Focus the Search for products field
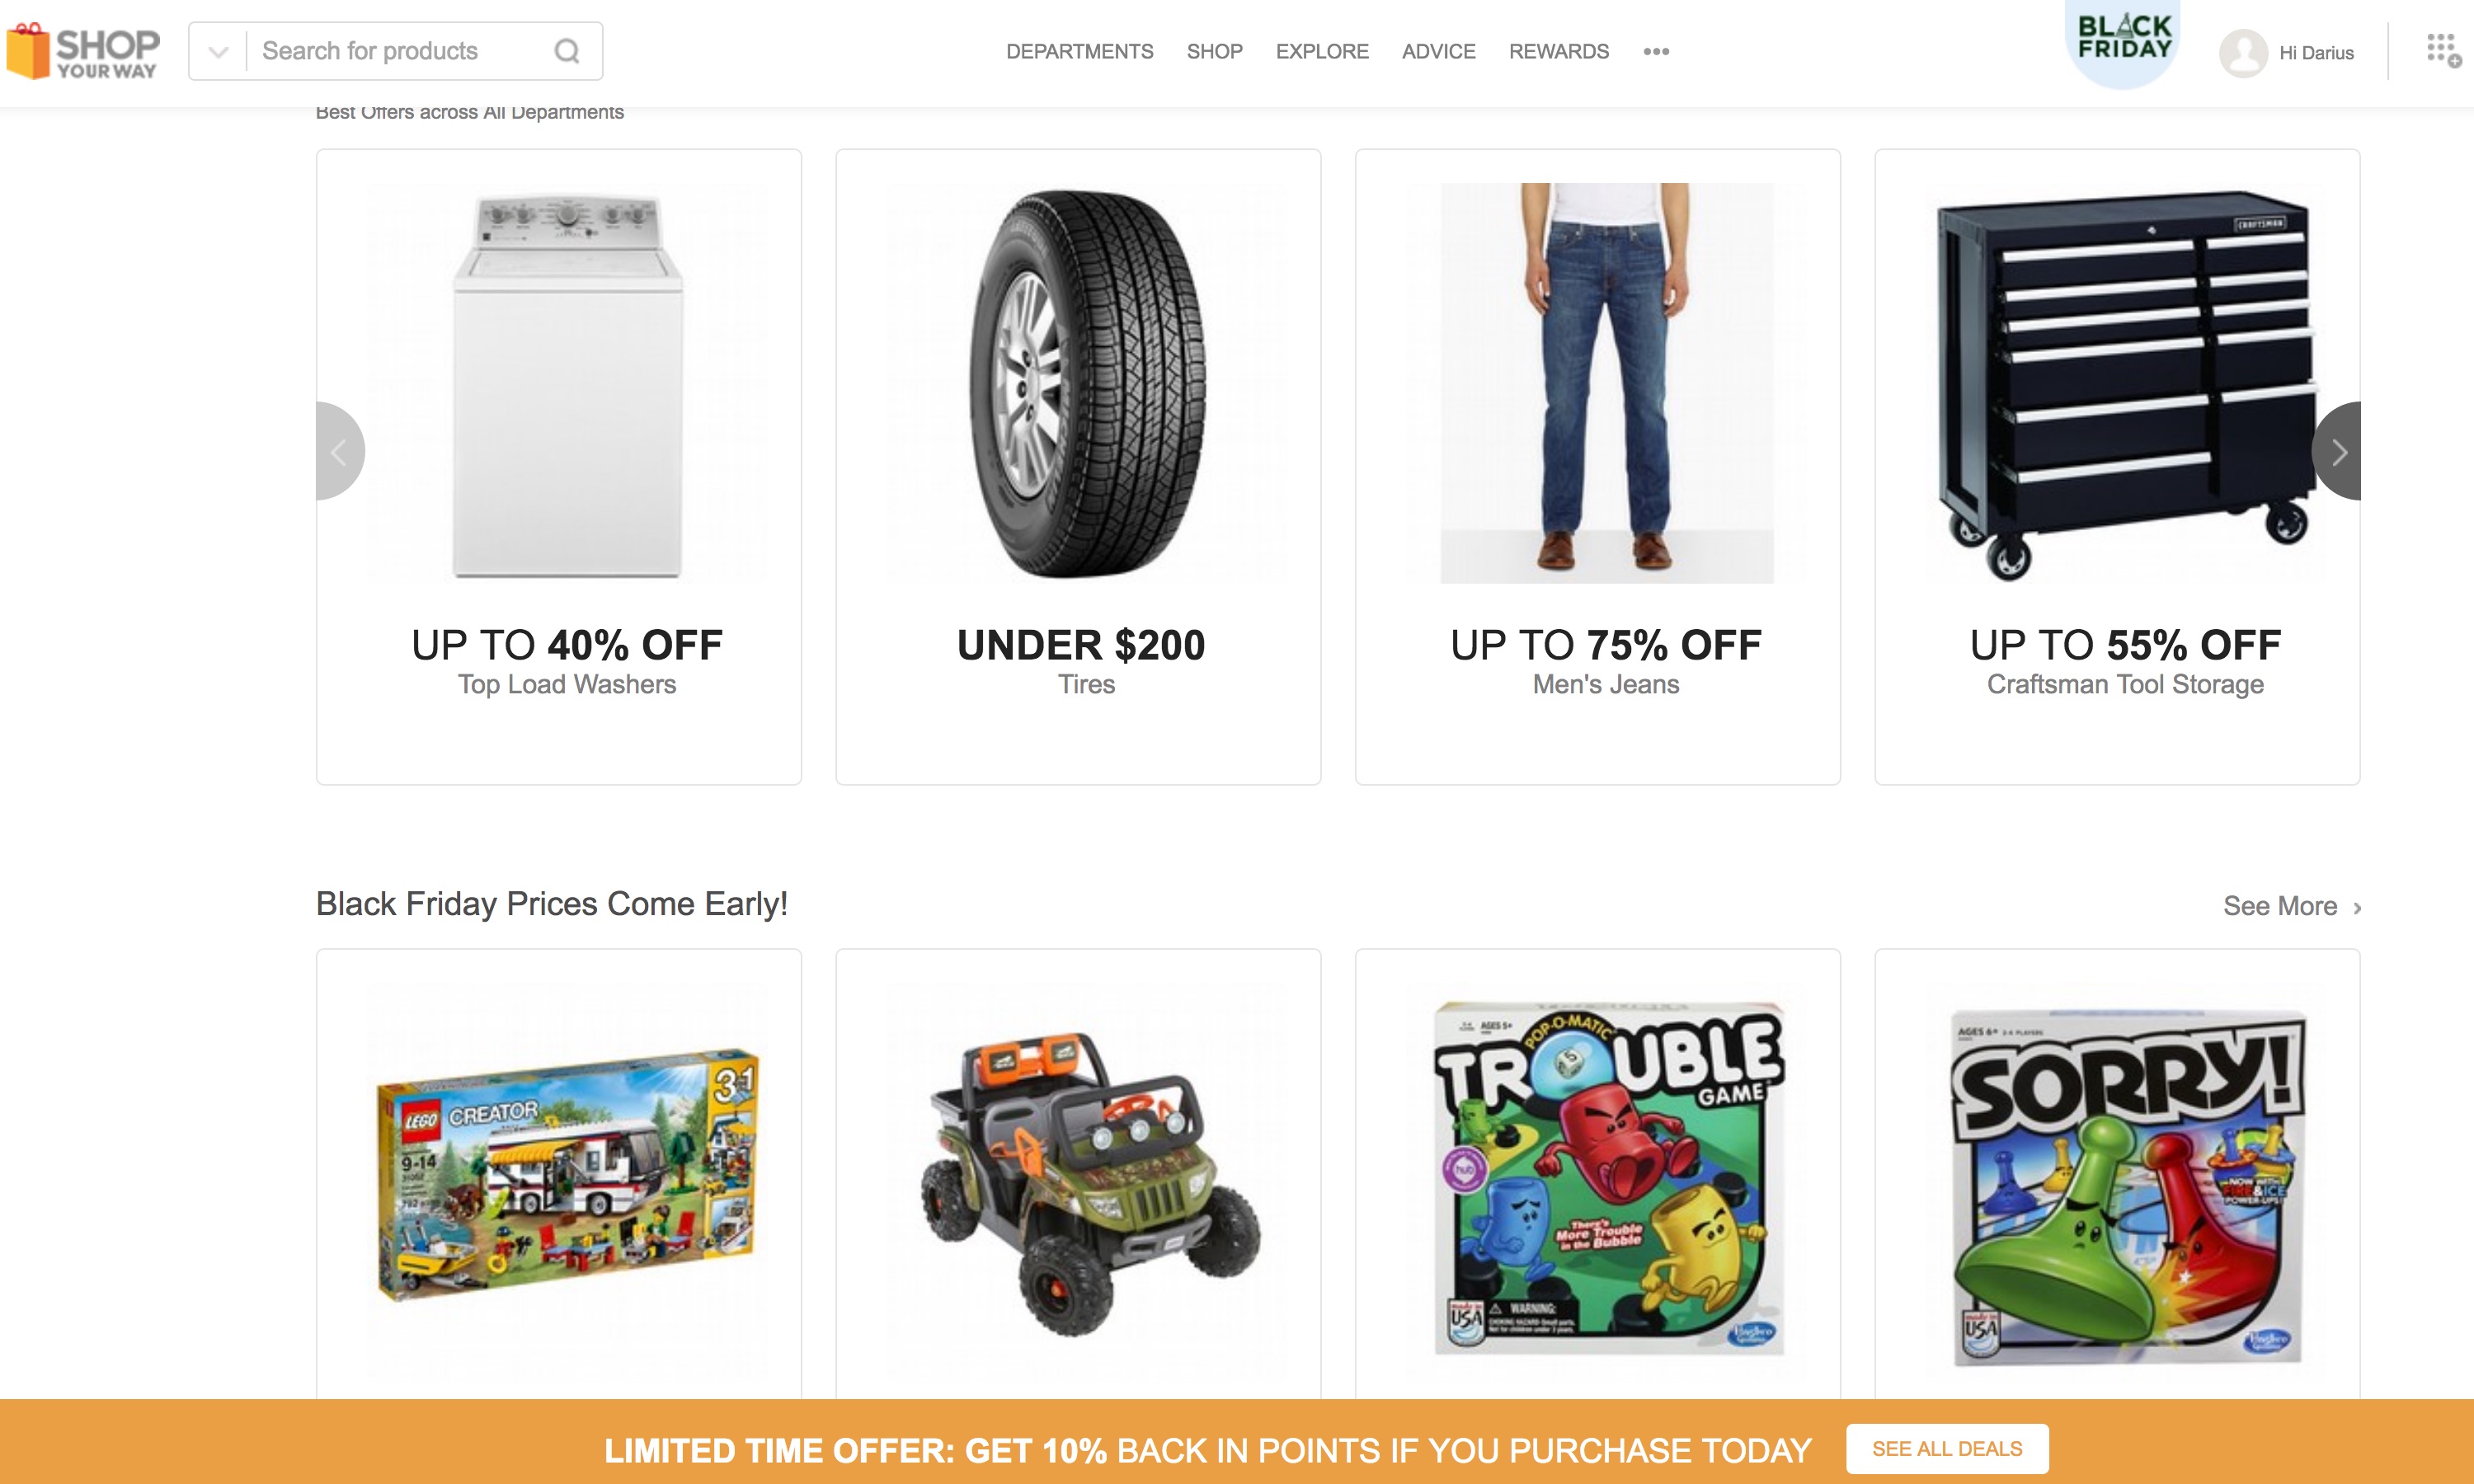This screenshot has width=2474, height=1484. (x=400, y=51)
